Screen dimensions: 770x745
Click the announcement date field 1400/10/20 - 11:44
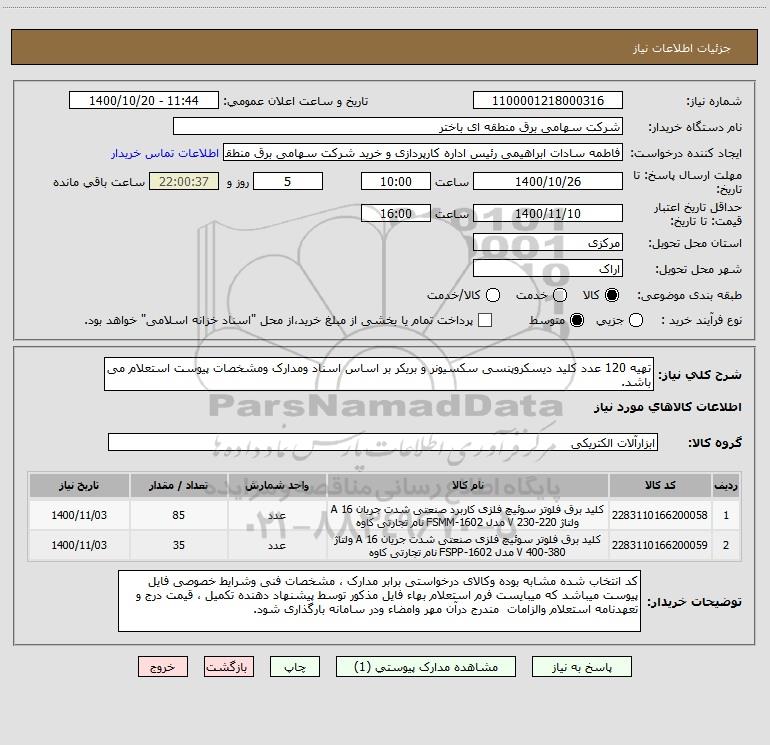(x=144, y=101)
